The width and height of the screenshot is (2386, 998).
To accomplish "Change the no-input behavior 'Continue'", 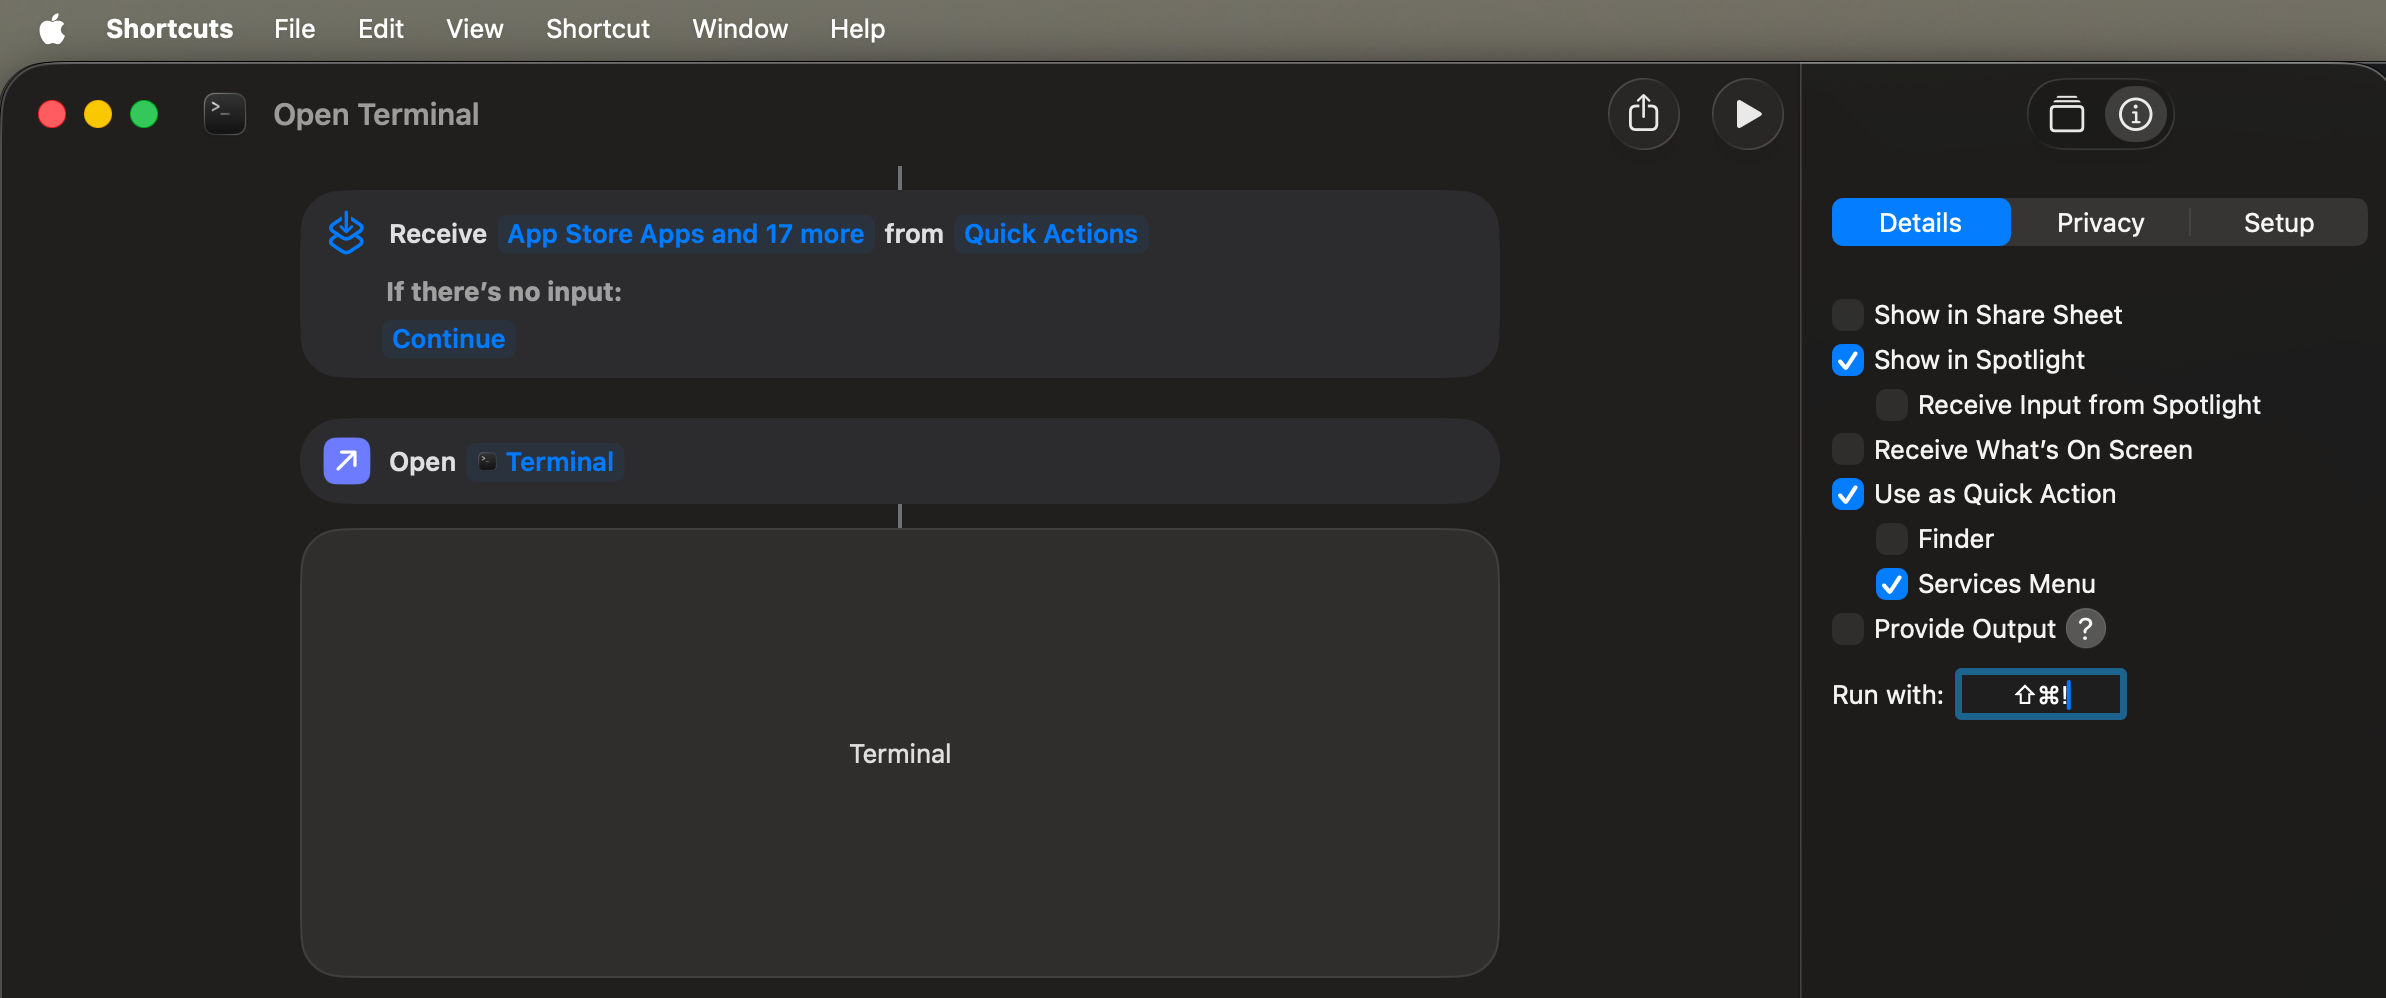I will click(x=448, y=339).
